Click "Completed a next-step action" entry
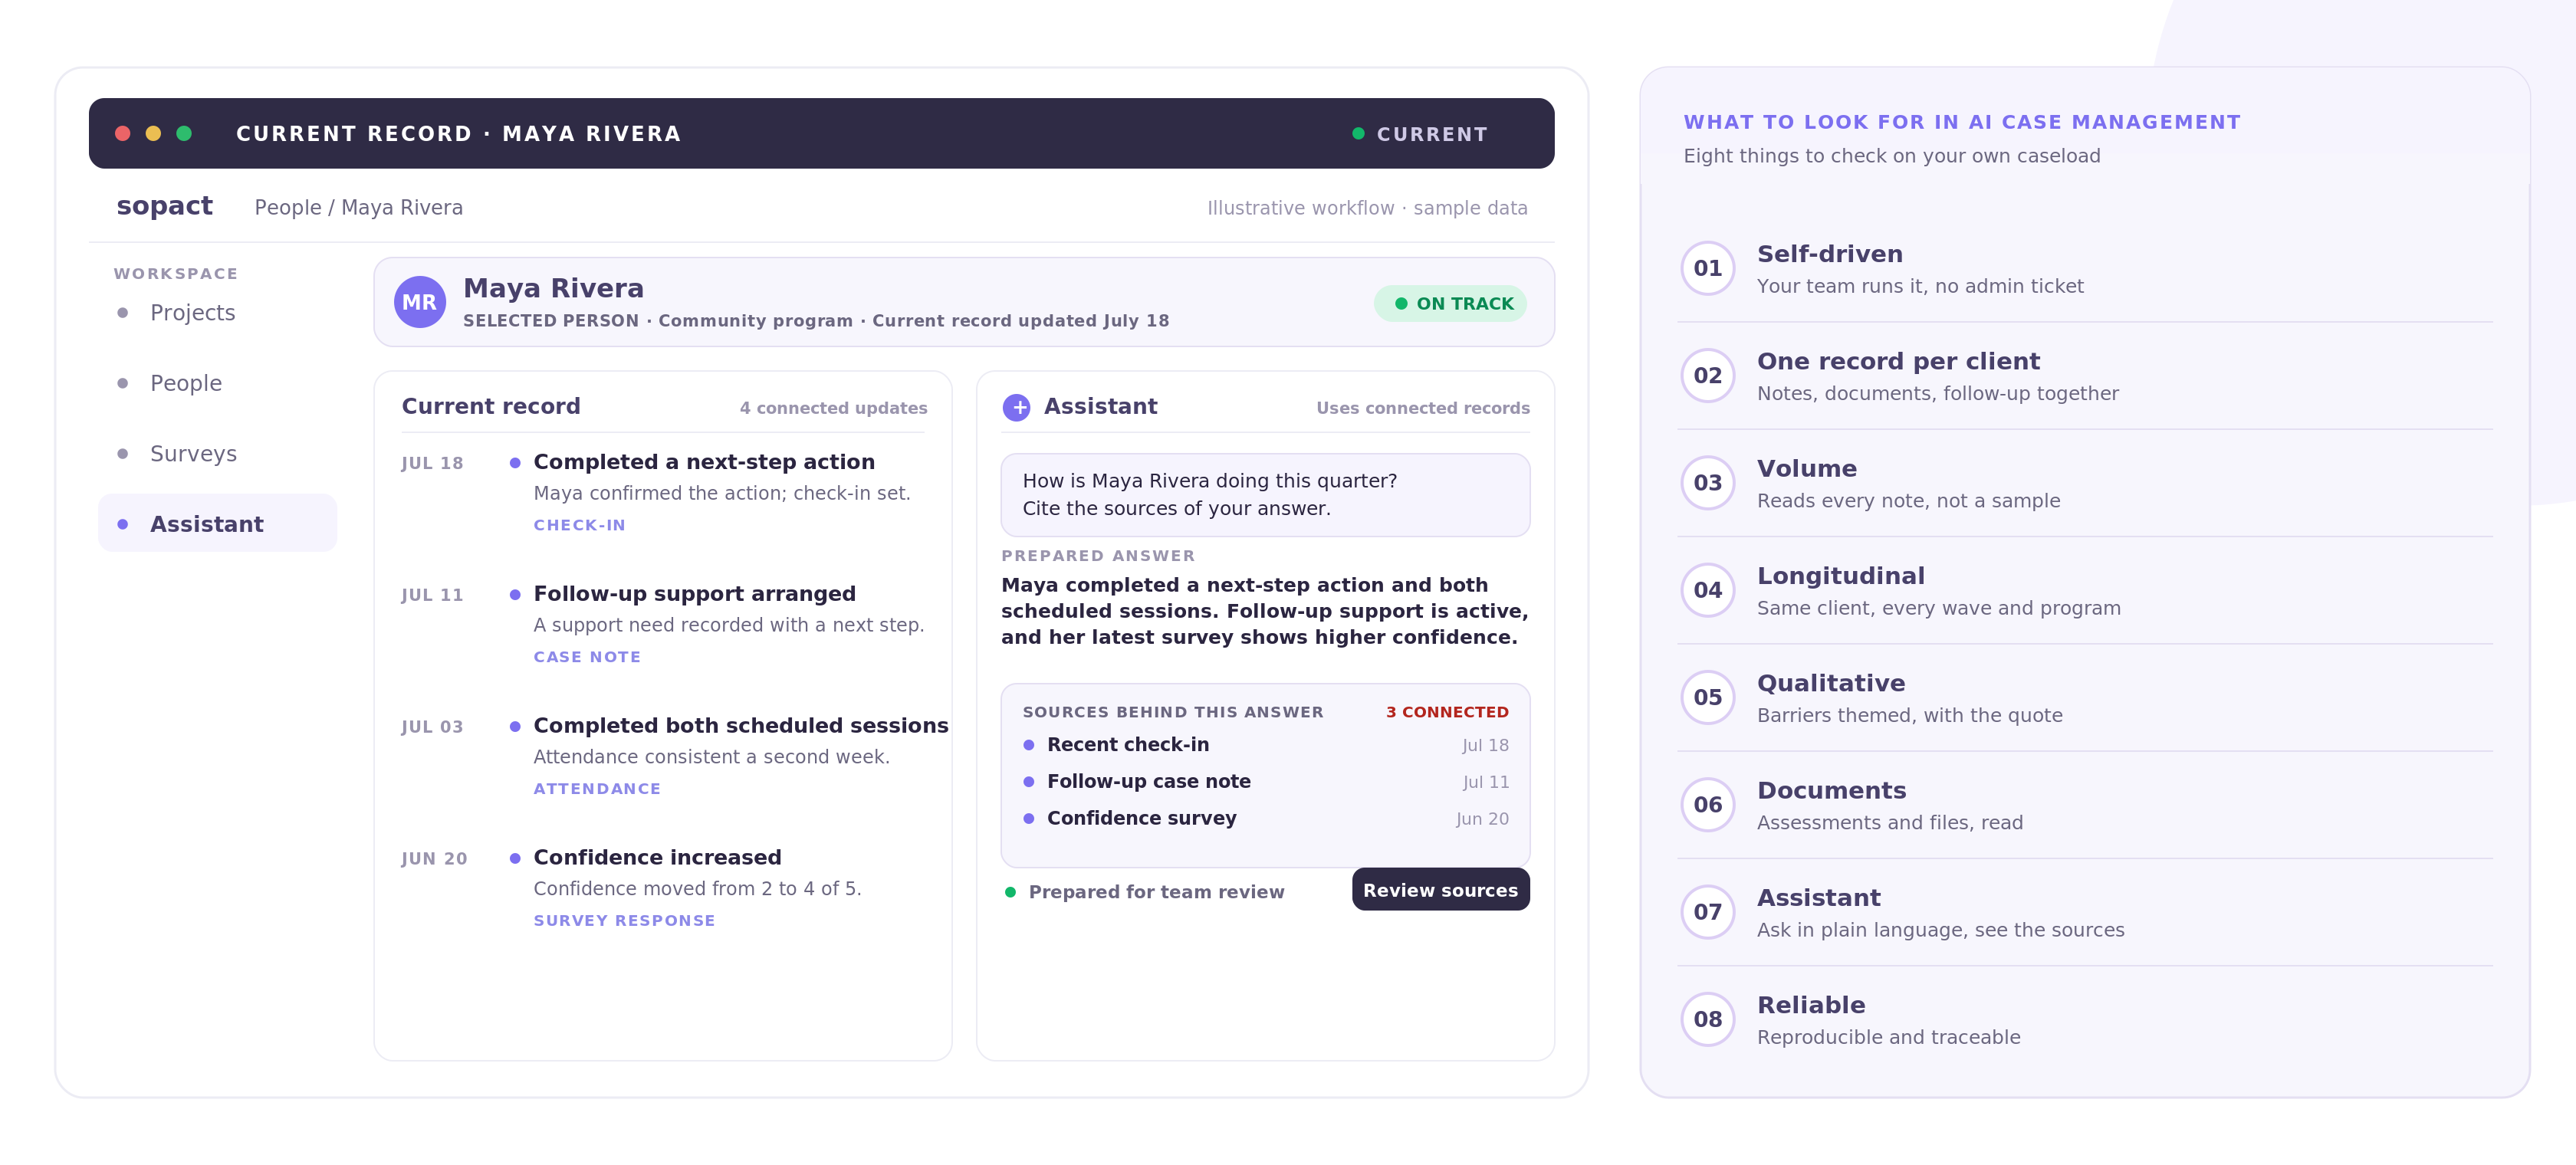 [704, 462]
